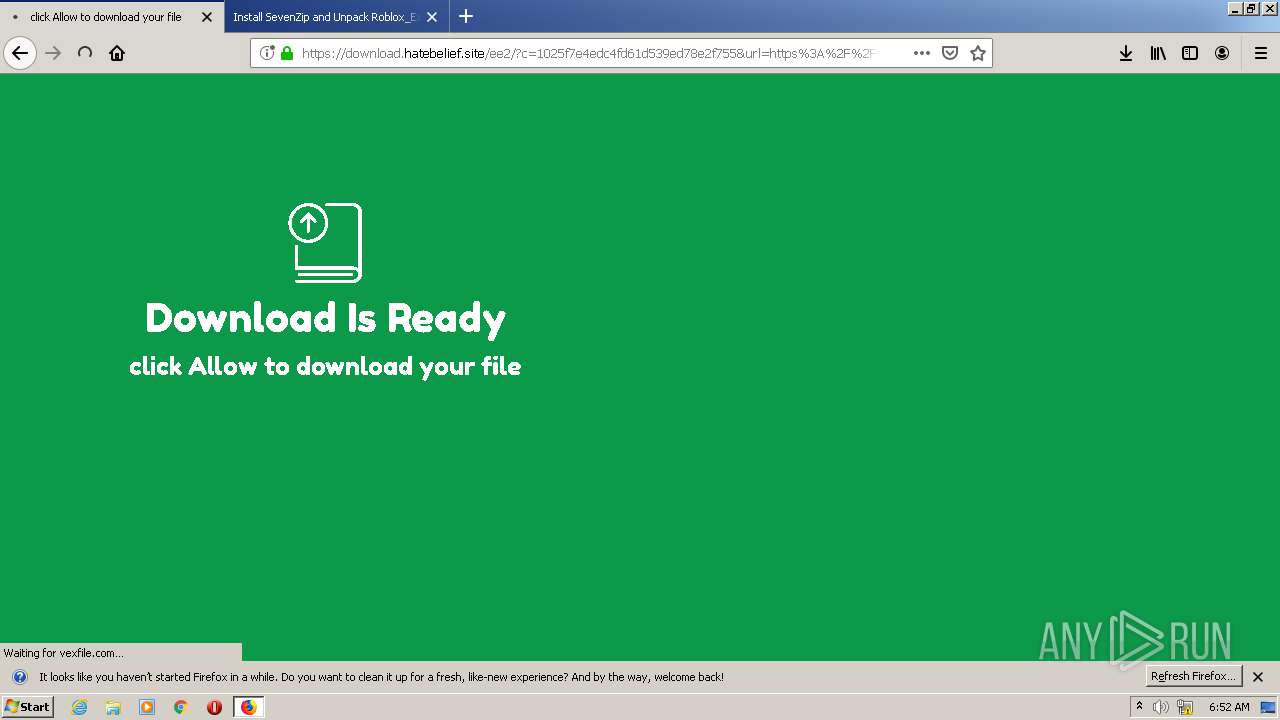The height and width of the screenshot is (720, 1280).
Task: Open page actions three-dot menu
Action: pos(922,53)
